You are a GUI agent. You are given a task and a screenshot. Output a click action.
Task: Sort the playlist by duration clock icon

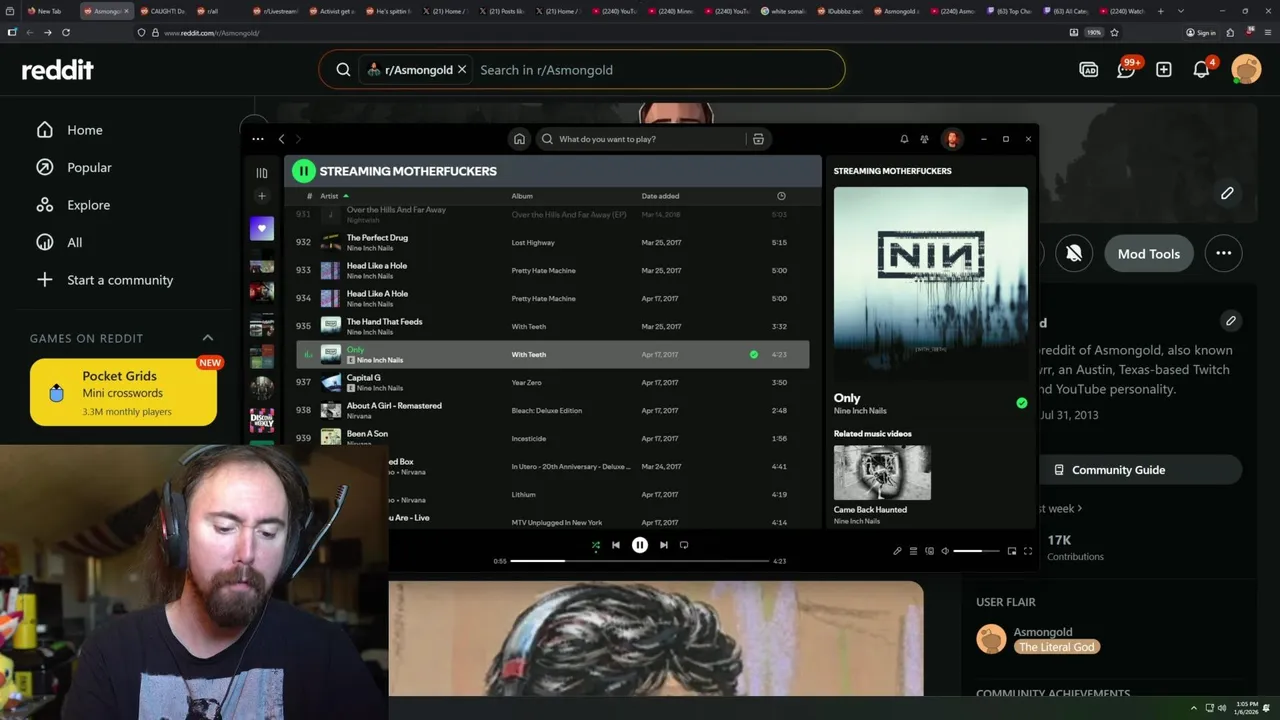(x=781, y=196)
